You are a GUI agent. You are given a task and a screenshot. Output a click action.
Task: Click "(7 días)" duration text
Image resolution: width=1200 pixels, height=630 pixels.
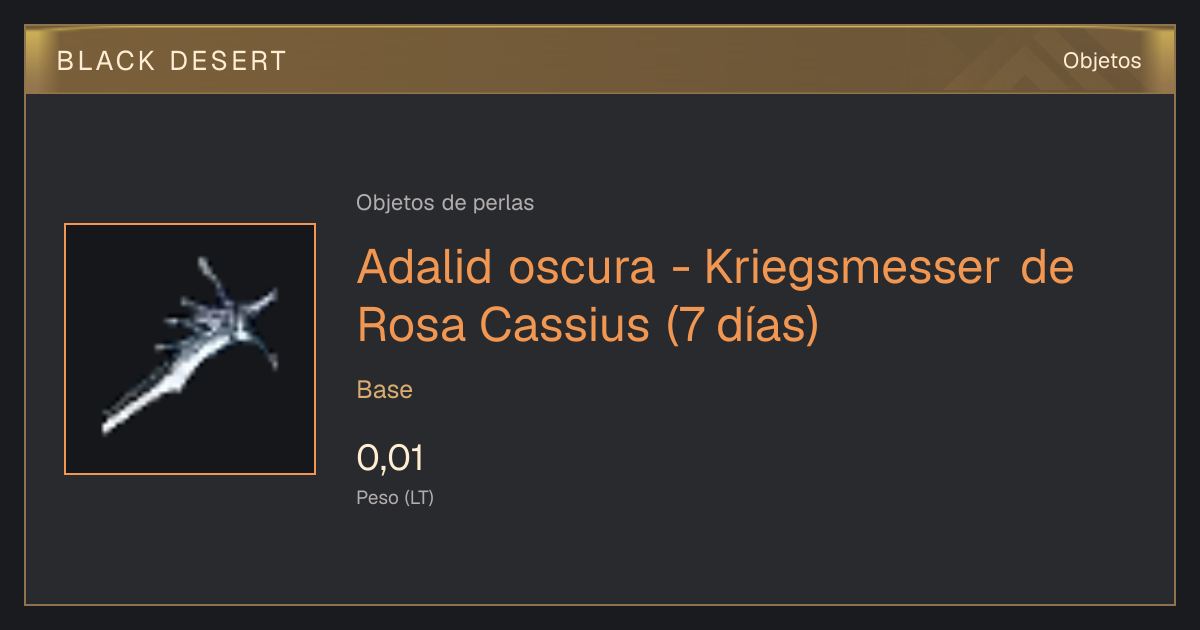(743, 325)
